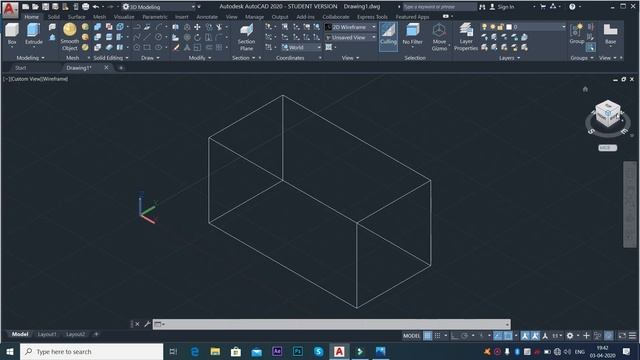The width and height of the screenshot is (640, 360).
Task: Click the MODEL space button on status bar
Action: coord(411,336)
